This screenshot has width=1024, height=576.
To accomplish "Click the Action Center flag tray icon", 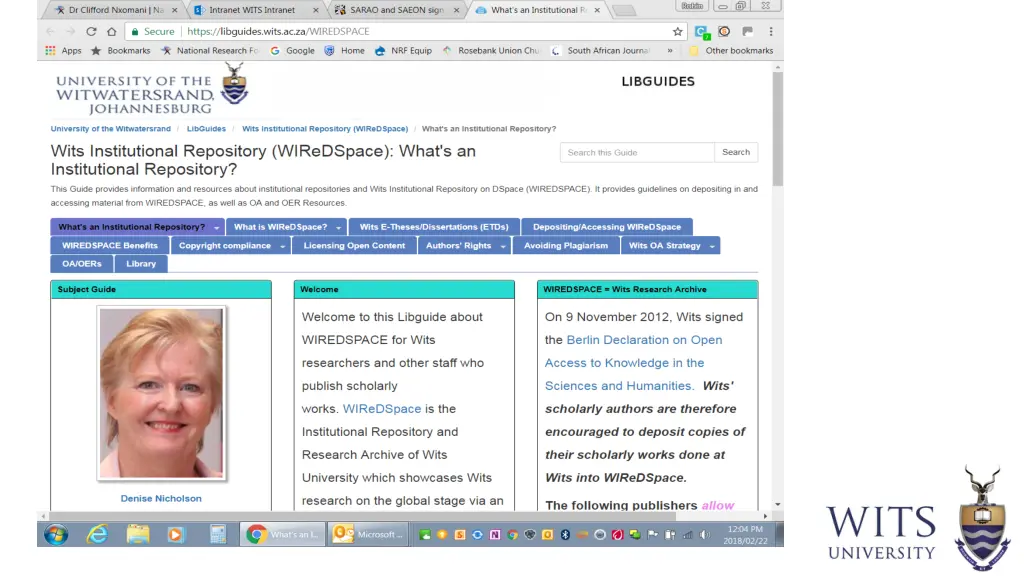I will coord(652,535).
